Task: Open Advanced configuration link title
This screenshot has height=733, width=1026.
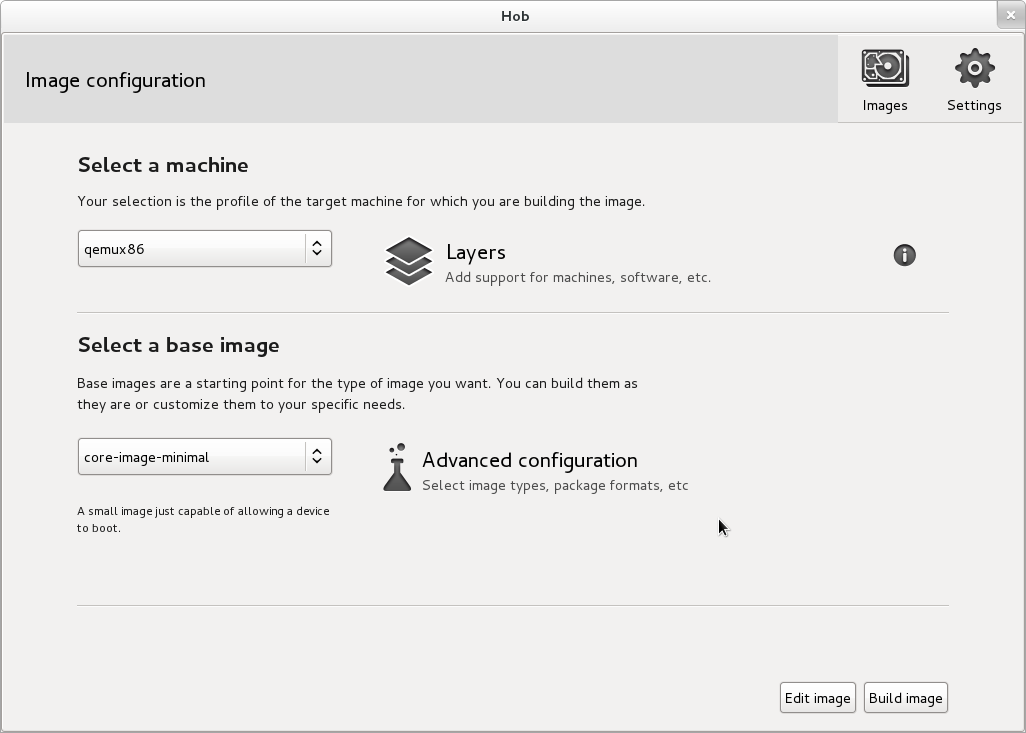Action: 529,460
